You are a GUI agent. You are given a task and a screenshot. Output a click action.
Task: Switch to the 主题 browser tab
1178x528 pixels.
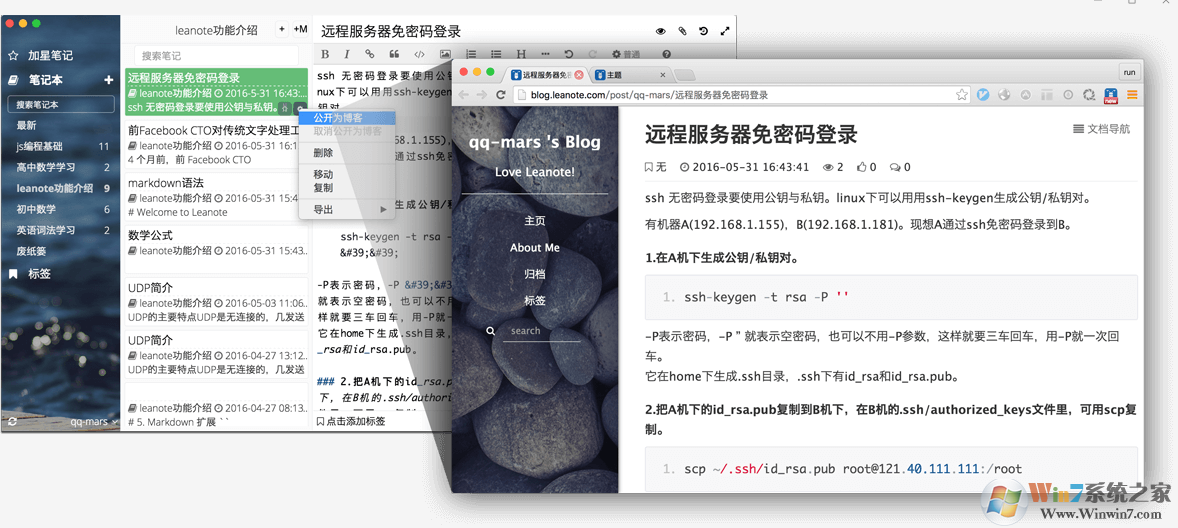click(x=630, y=75)
